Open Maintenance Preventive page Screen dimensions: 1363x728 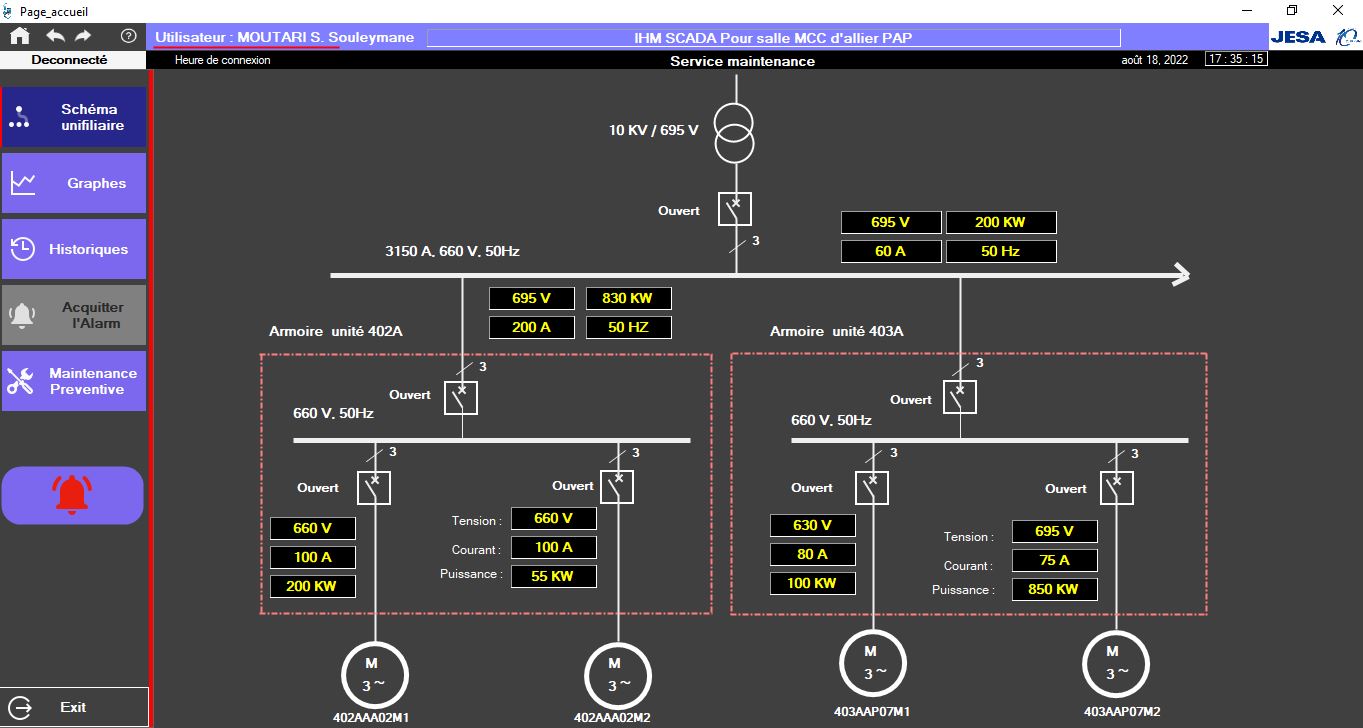pyautogui.click(x=74, y=381)
